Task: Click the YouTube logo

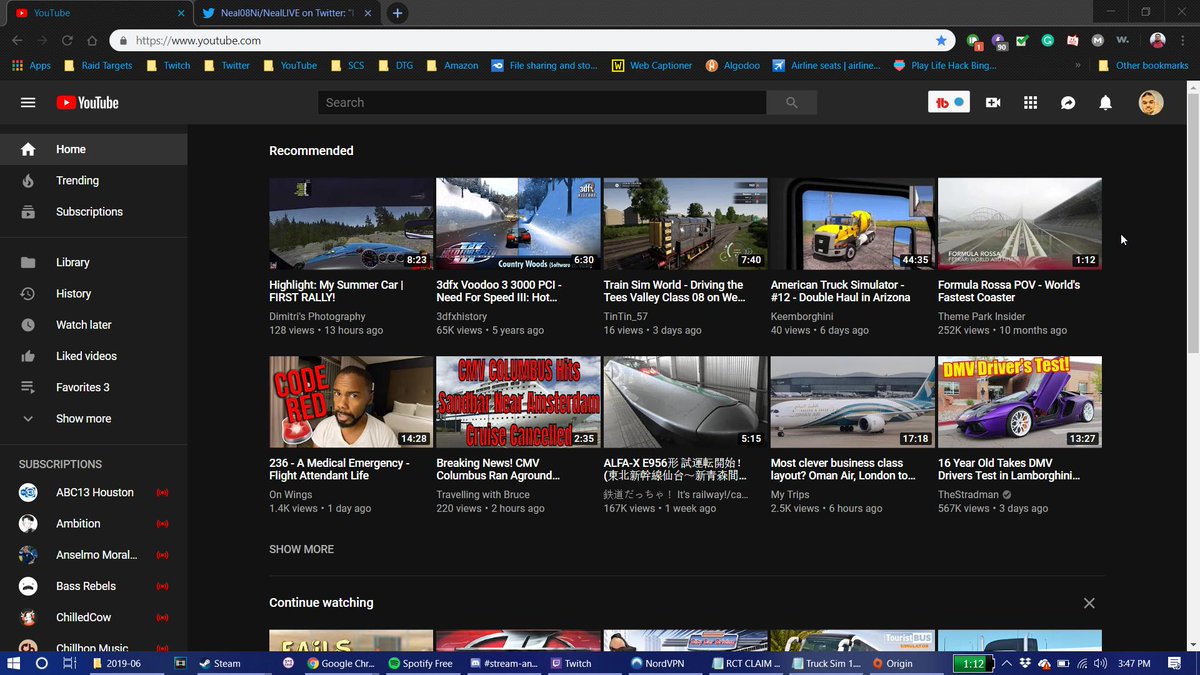Action: [87, 102]
